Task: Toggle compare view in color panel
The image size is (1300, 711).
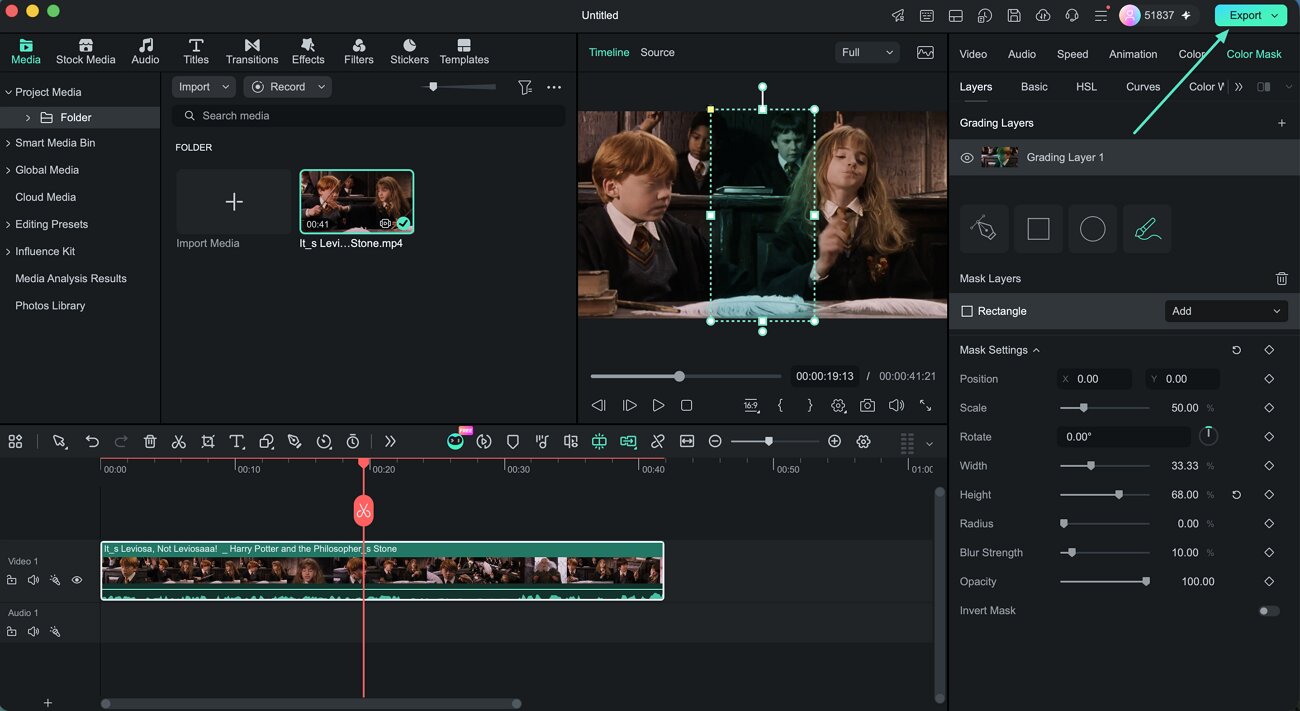Action: 1264,87
